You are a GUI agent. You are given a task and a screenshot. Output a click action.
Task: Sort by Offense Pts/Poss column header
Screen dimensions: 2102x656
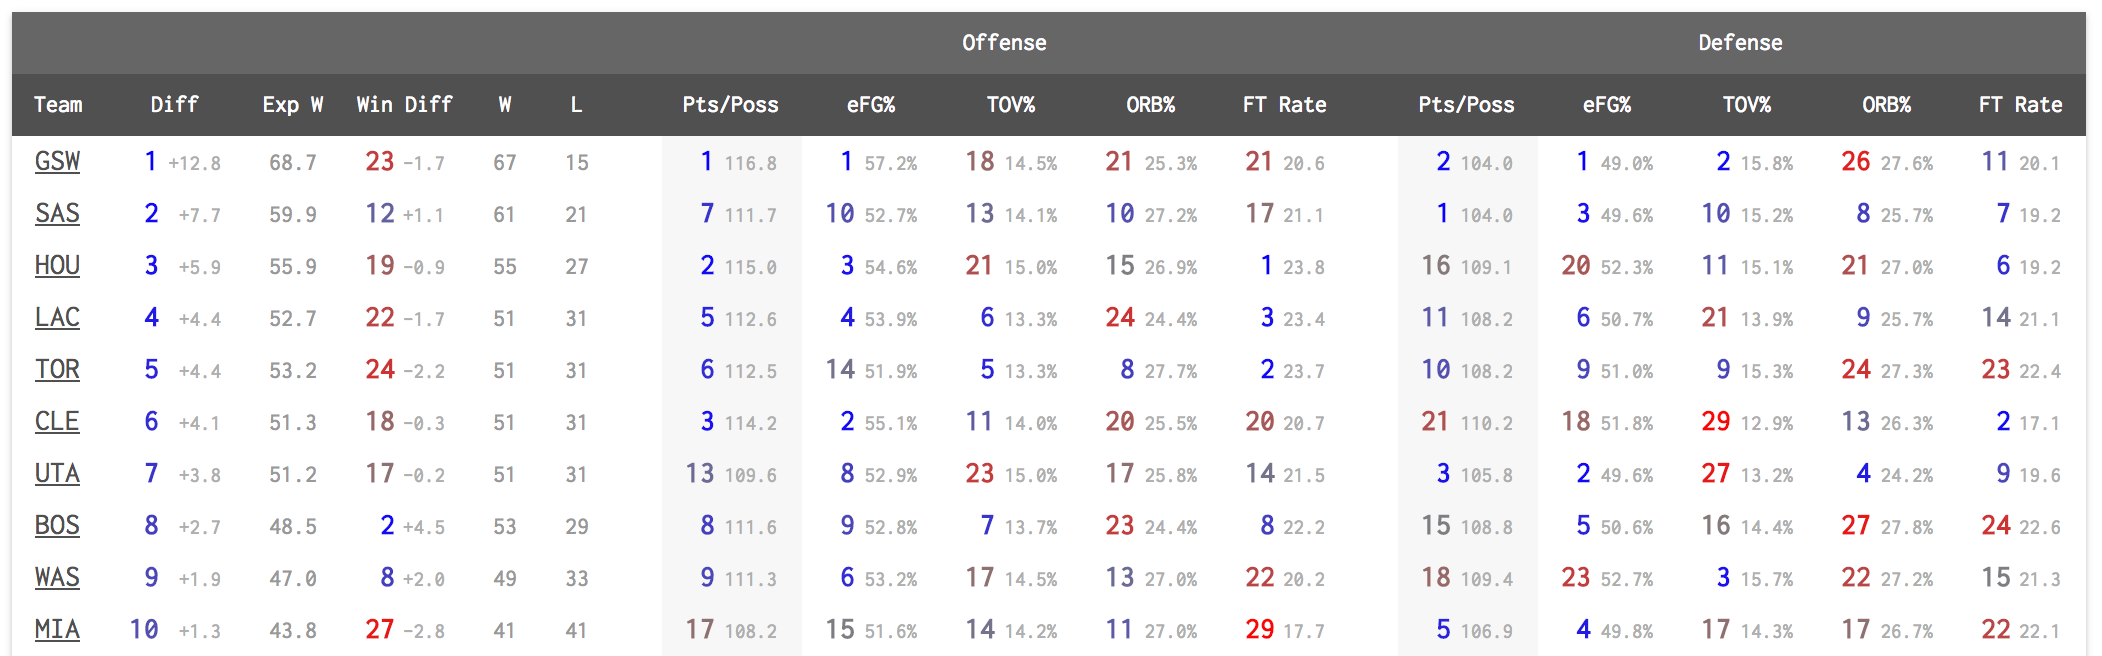(730, 105)
